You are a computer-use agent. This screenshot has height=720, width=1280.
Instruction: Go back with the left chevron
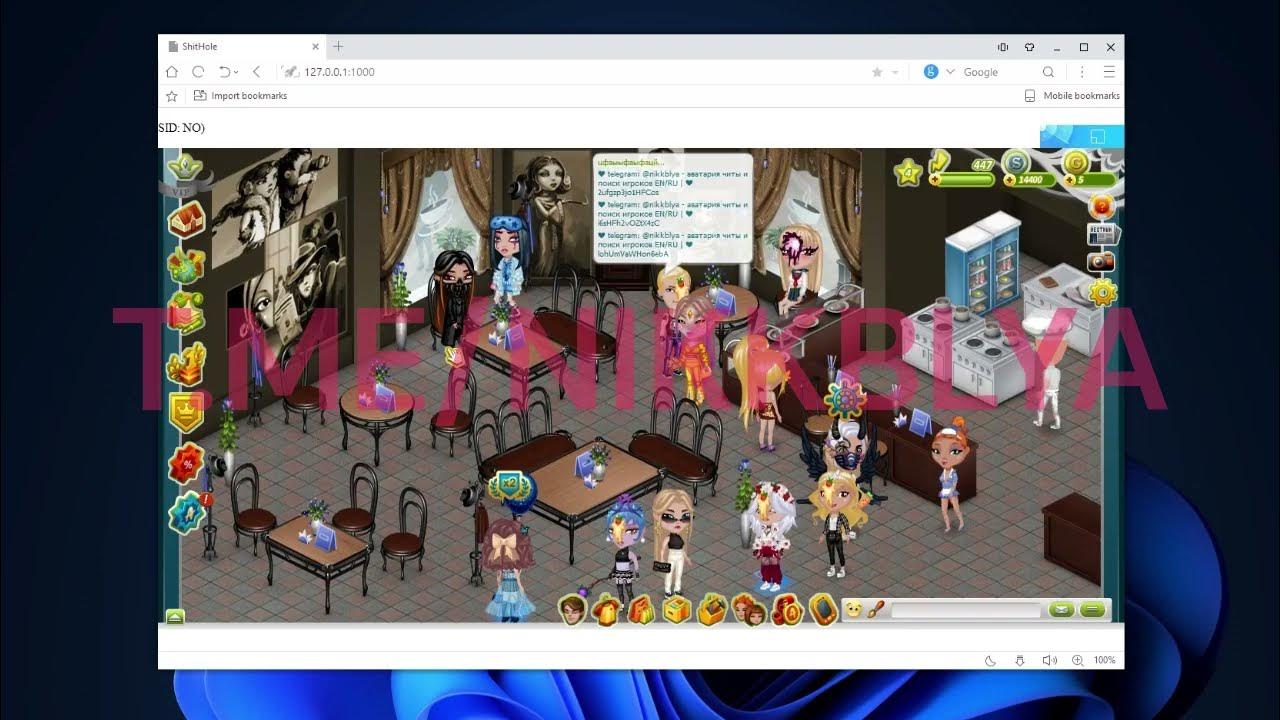256,72
